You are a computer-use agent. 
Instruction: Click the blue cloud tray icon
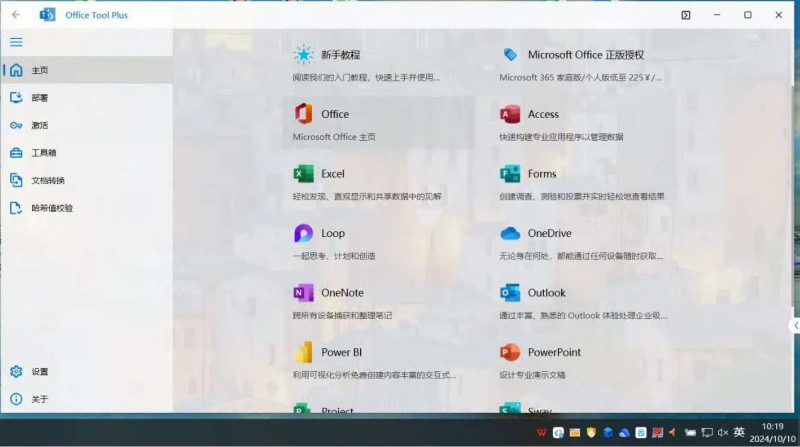pos(624,433)
